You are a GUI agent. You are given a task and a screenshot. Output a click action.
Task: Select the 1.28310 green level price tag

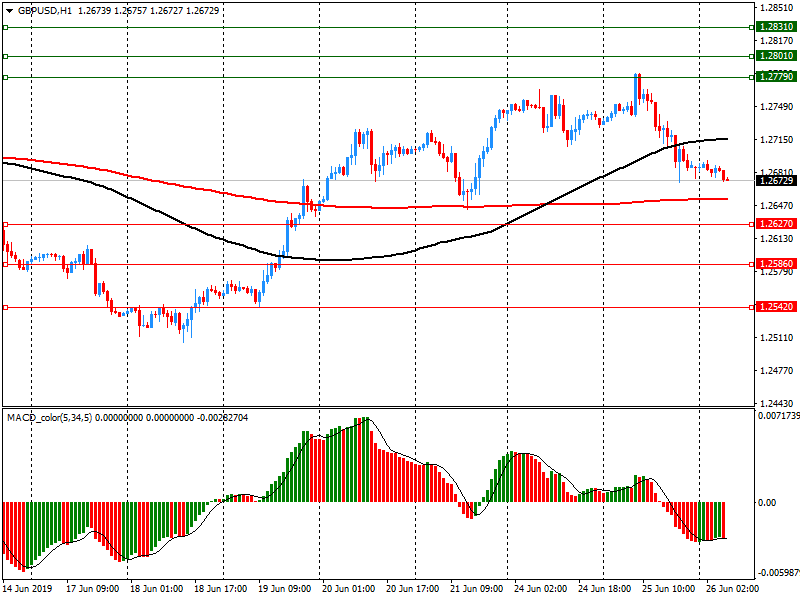pos(776,27)
